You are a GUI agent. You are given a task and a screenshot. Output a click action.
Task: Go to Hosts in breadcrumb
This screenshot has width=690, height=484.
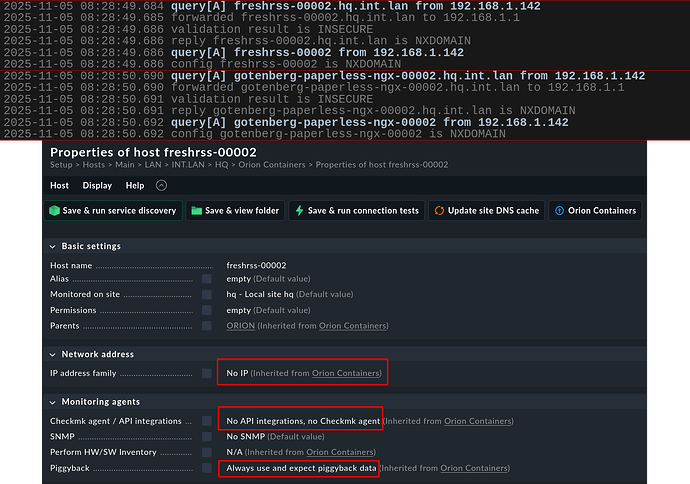click(x=94, y=165)
